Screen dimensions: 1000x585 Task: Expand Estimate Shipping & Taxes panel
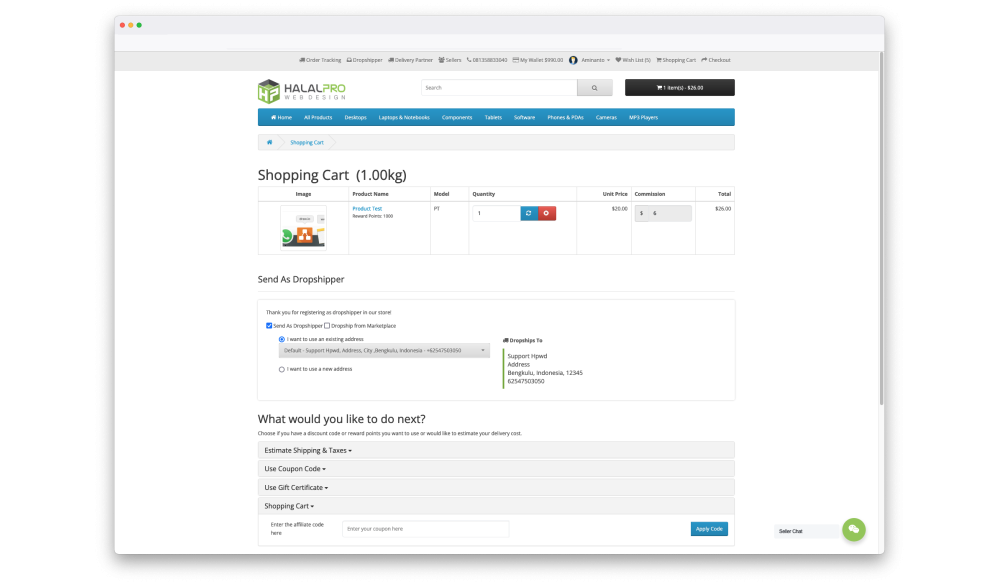tap(308, 450)
